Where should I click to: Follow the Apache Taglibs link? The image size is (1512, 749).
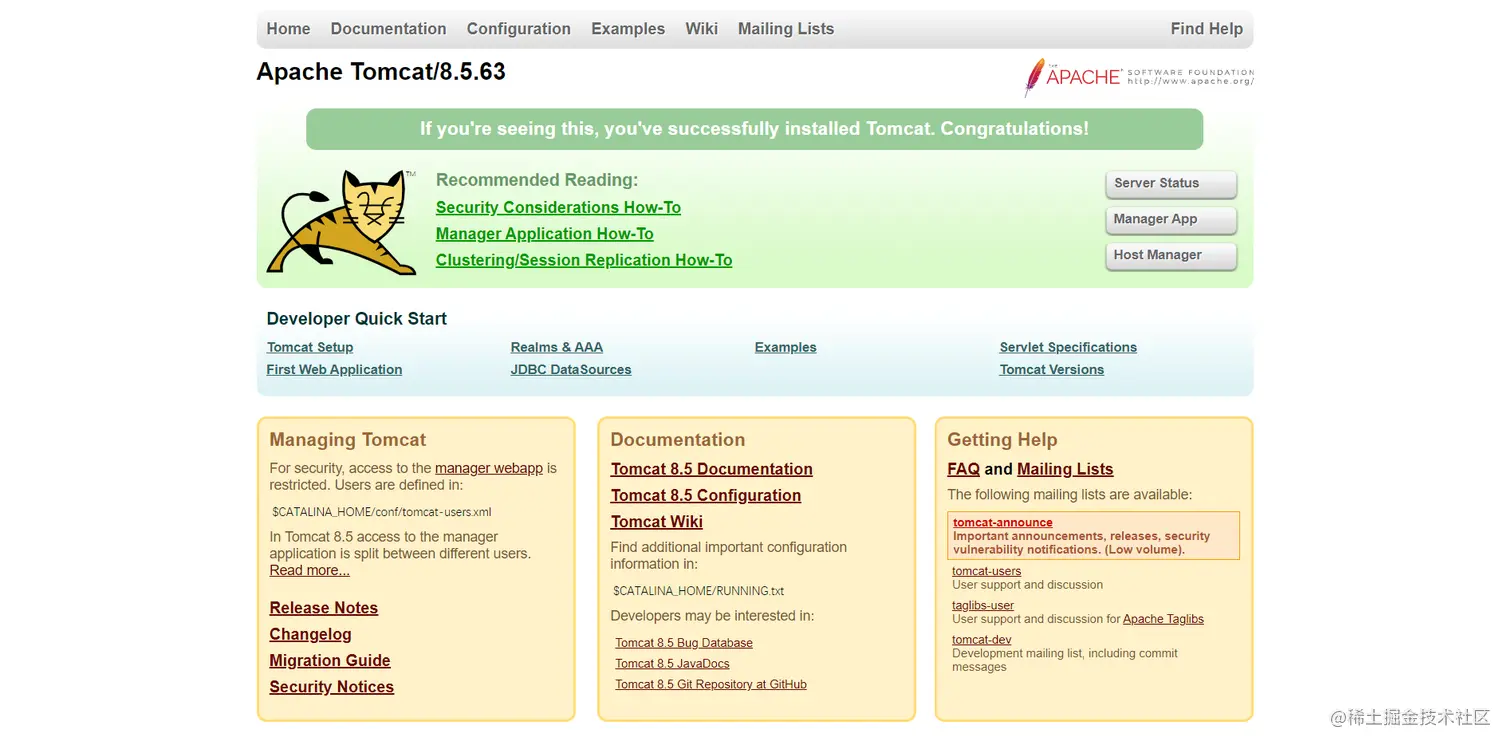[1163, 619]
